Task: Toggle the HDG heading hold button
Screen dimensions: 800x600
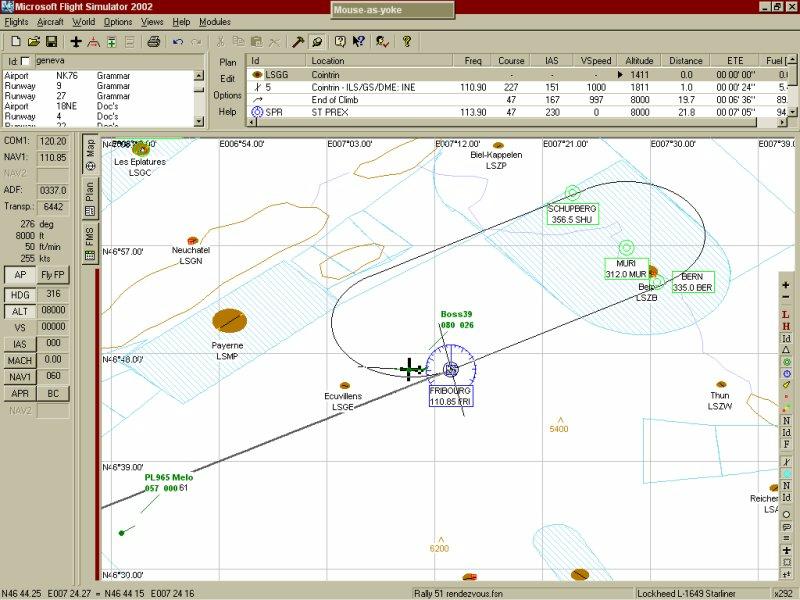Action: tap(19, 295)
